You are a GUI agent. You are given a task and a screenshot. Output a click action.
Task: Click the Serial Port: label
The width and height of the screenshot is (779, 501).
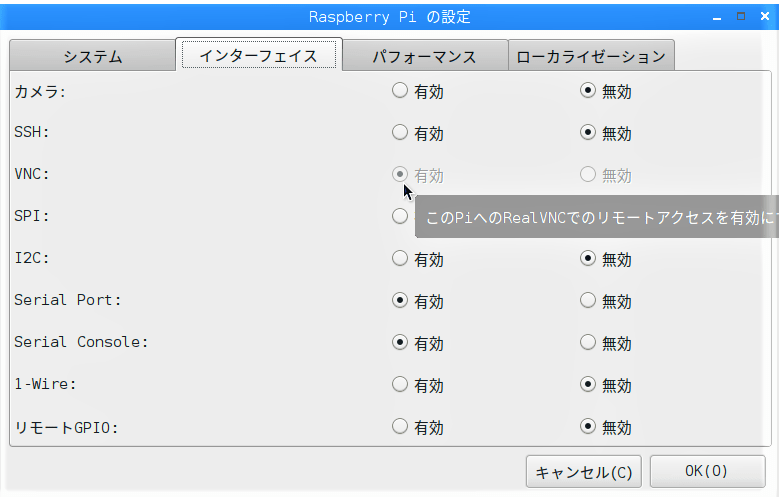click(68, 300)
